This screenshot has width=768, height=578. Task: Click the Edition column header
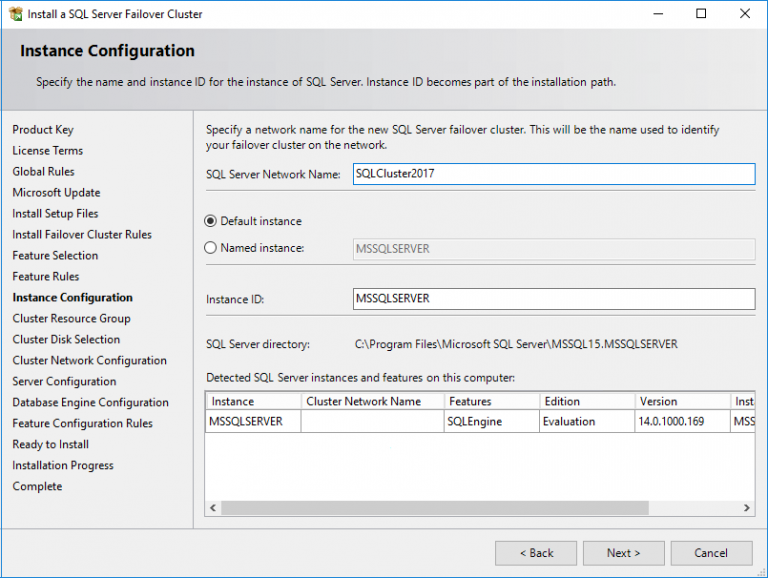click(587, 401)
